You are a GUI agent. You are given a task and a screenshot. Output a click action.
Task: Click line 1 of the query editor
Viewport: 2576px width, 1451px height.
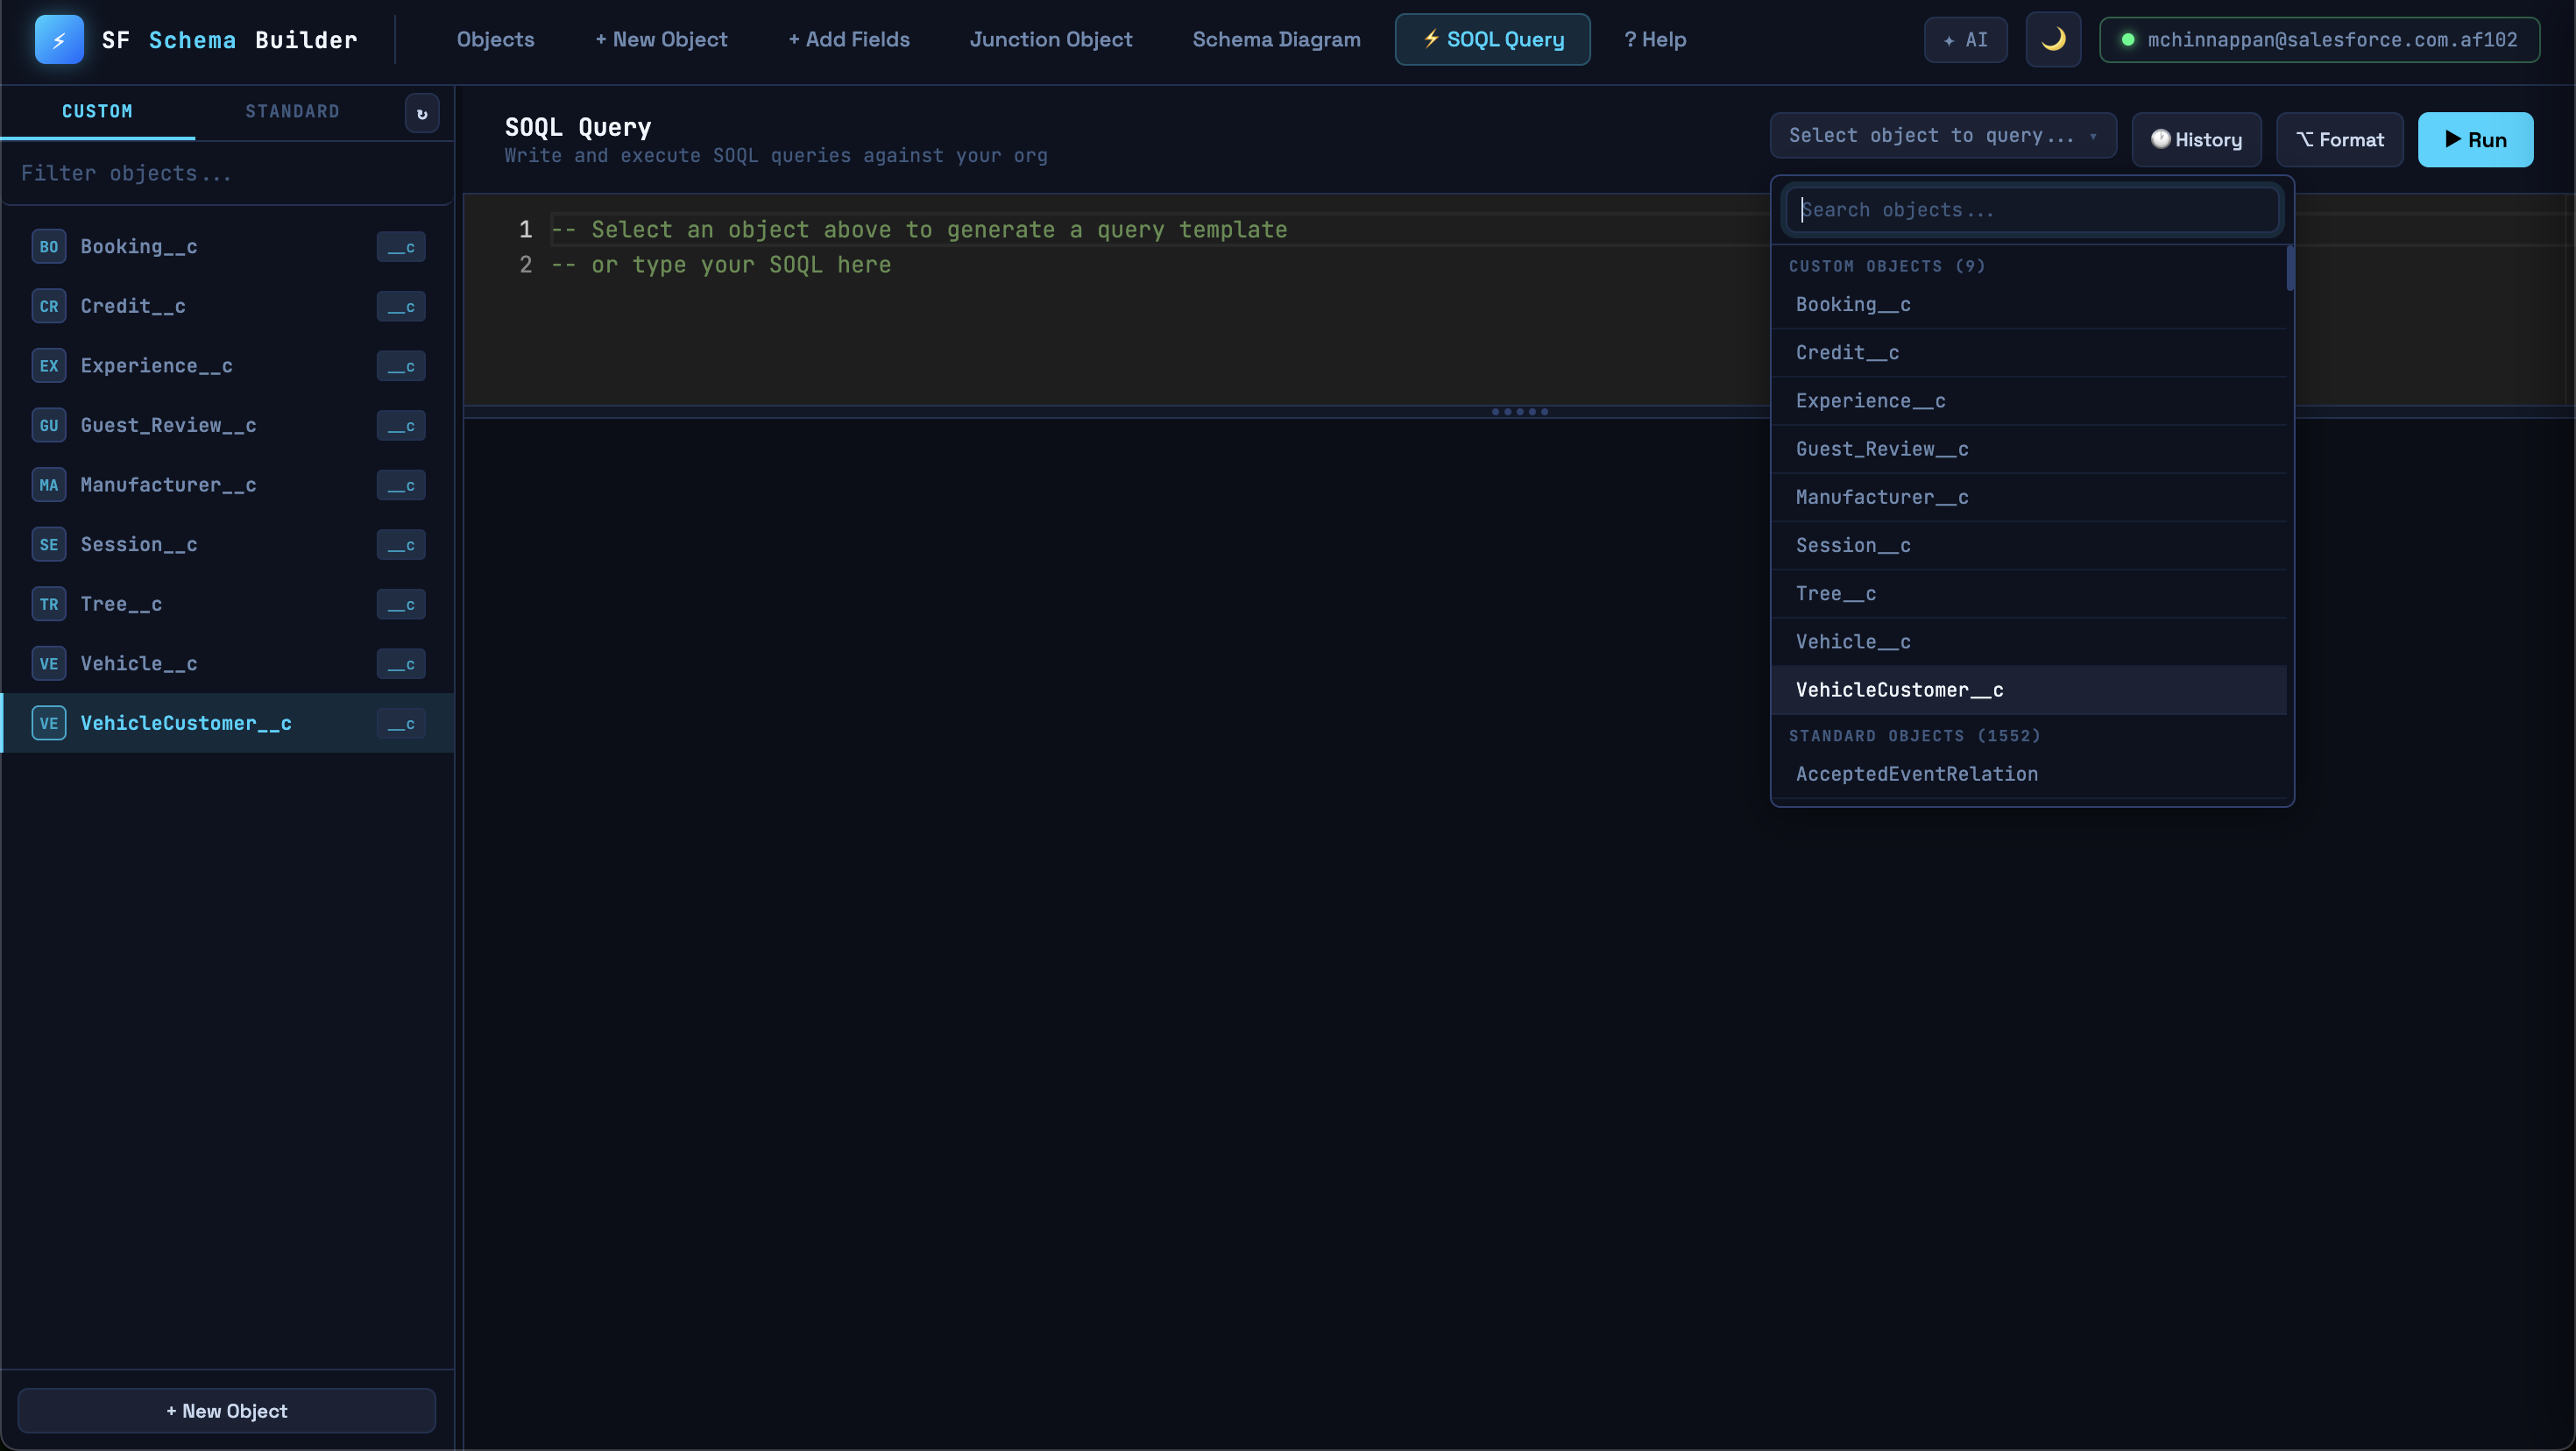(x=919, y=230)
